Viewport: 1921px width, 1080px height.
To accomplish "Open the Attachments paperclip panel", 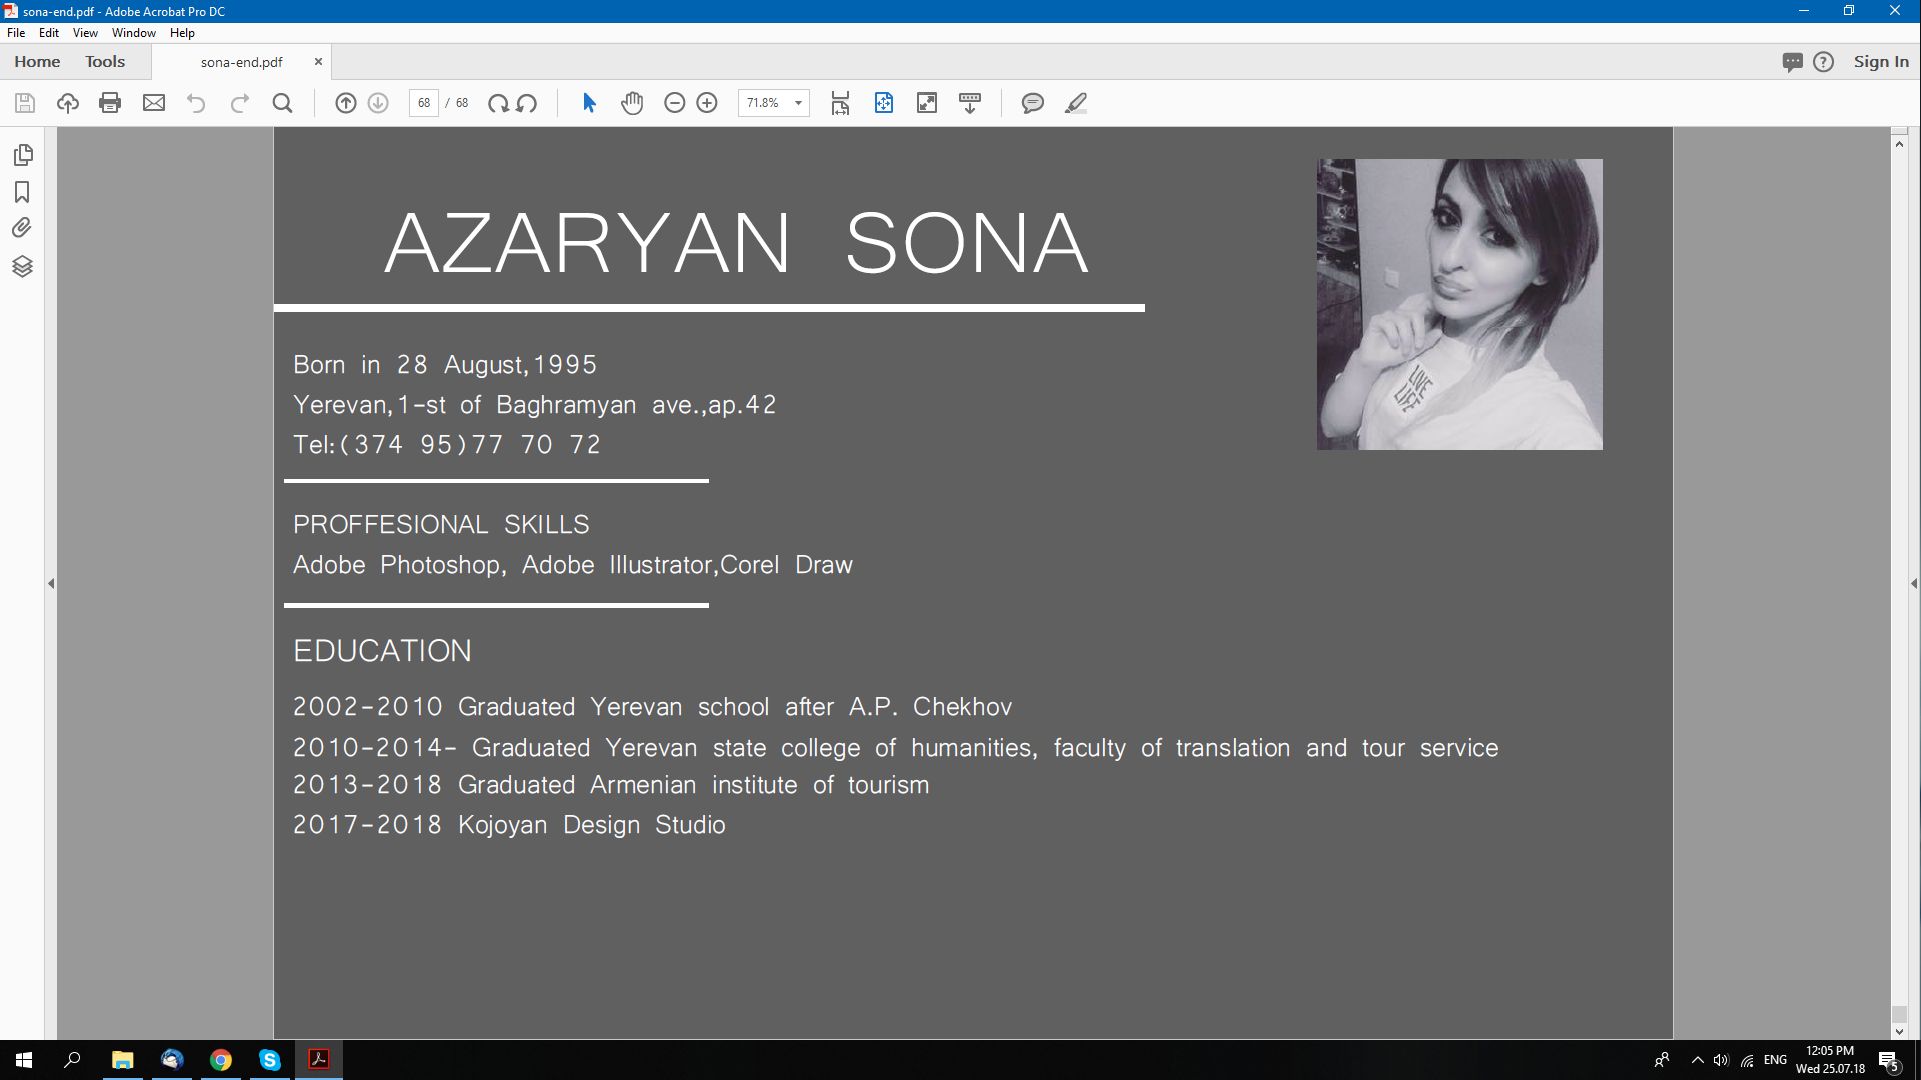I will 22,229.
